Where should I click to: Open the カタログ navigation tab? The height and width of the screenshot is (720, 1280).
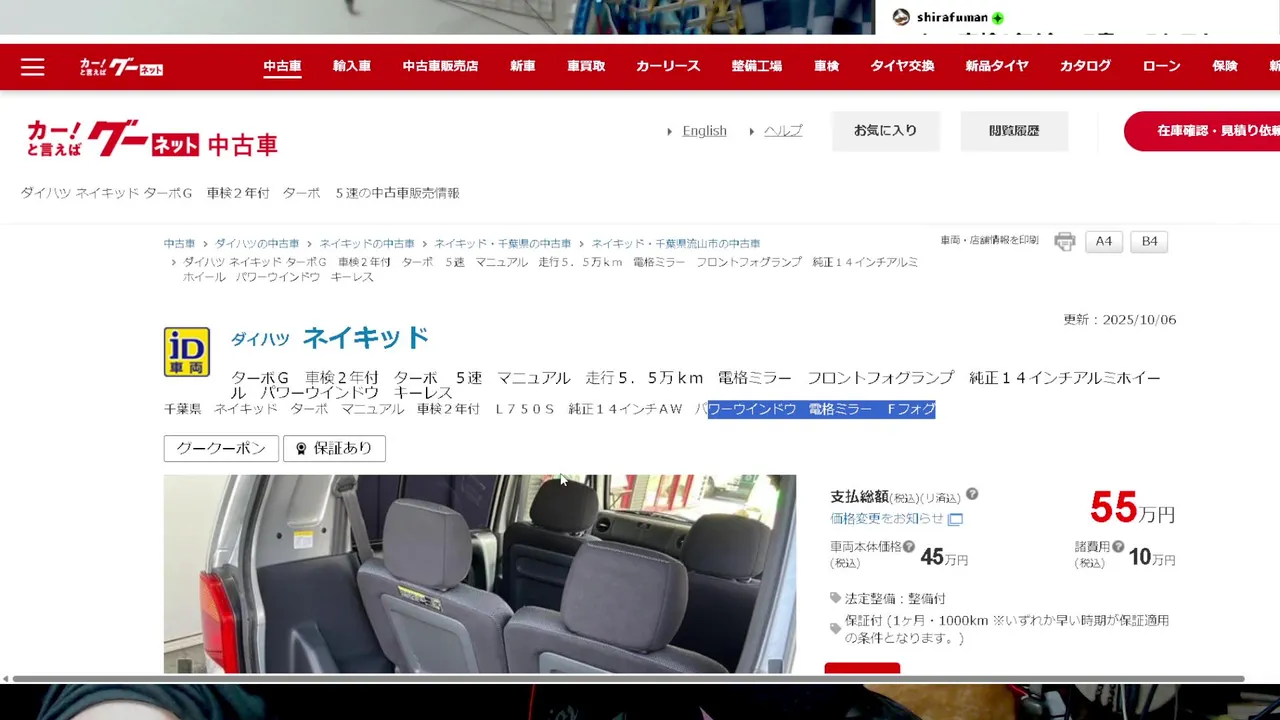coord(1085,66)
